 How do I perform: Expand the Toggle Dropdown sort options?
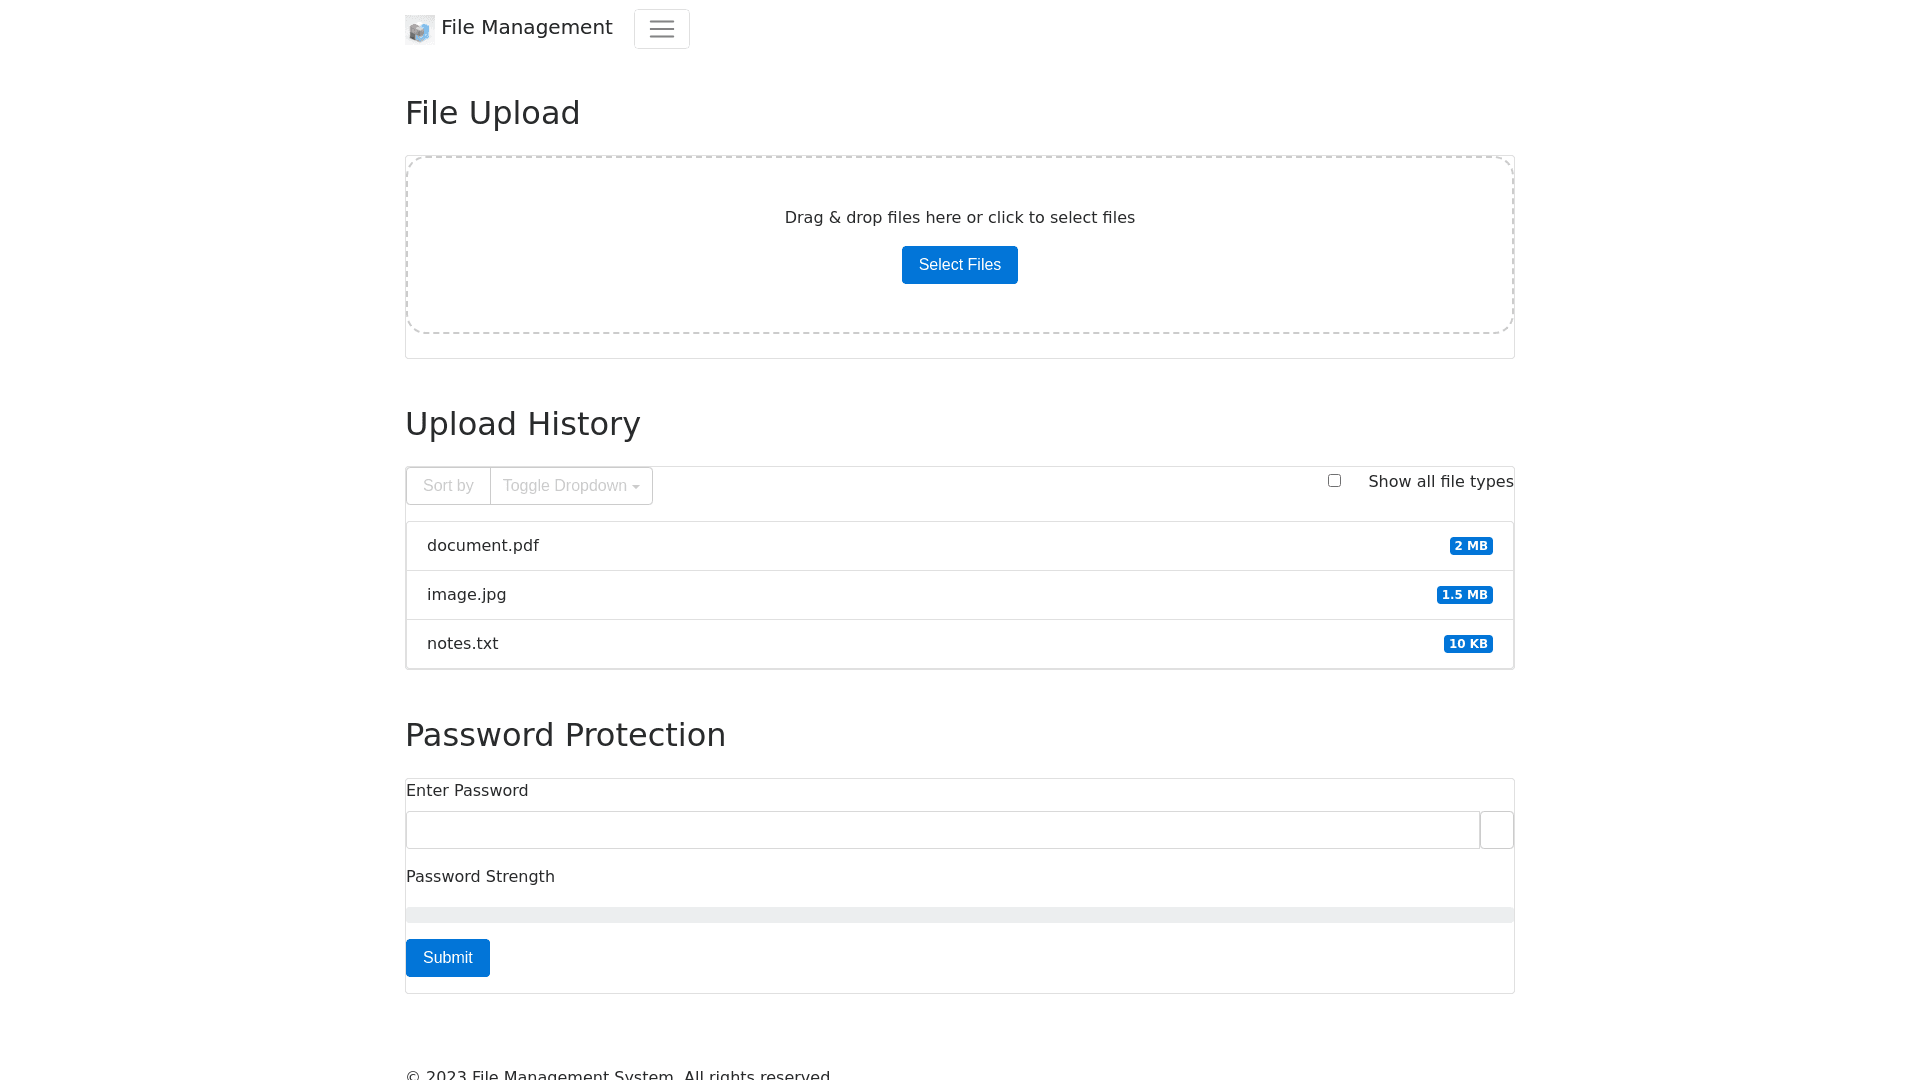tap(571, 486)
